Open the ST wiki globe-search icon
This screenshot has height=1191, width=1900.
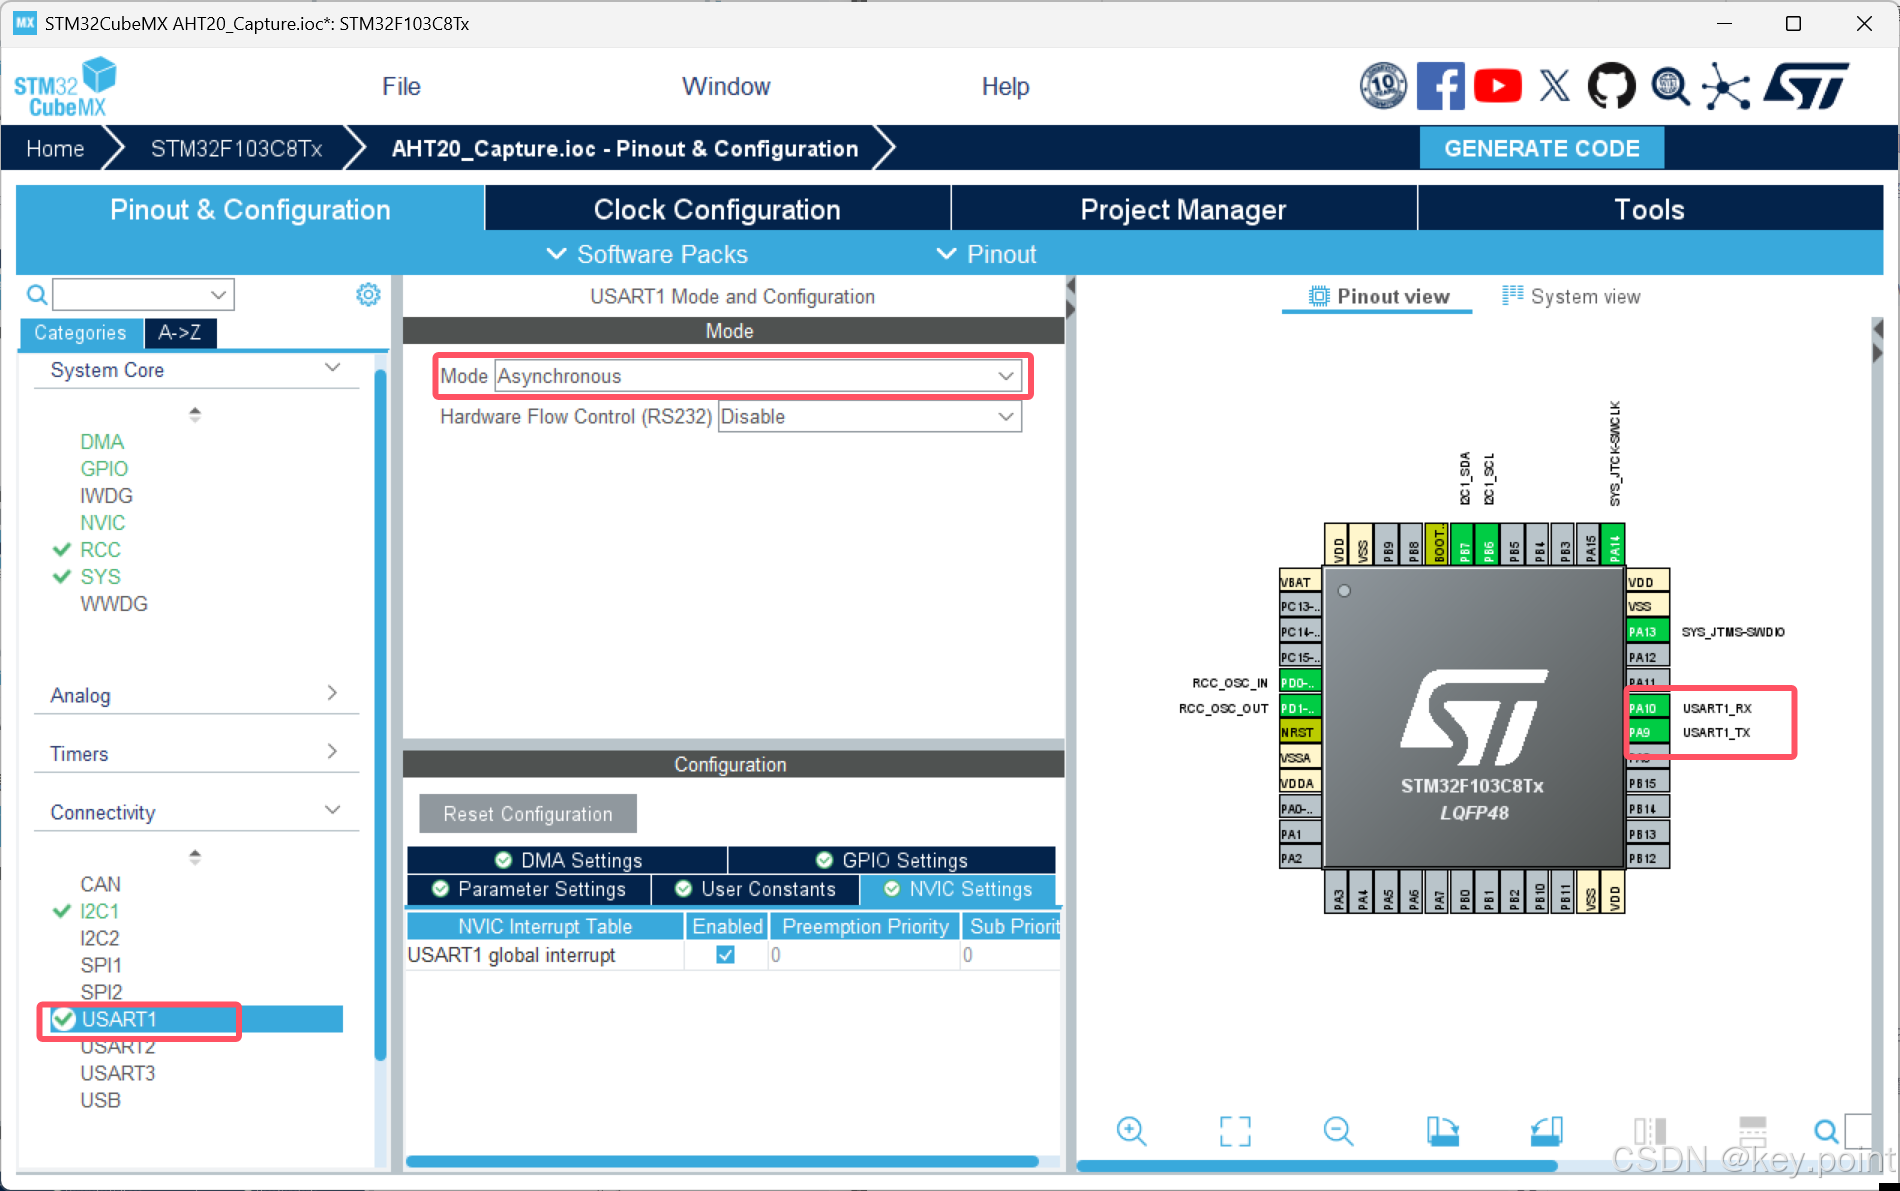(1669, 86)
